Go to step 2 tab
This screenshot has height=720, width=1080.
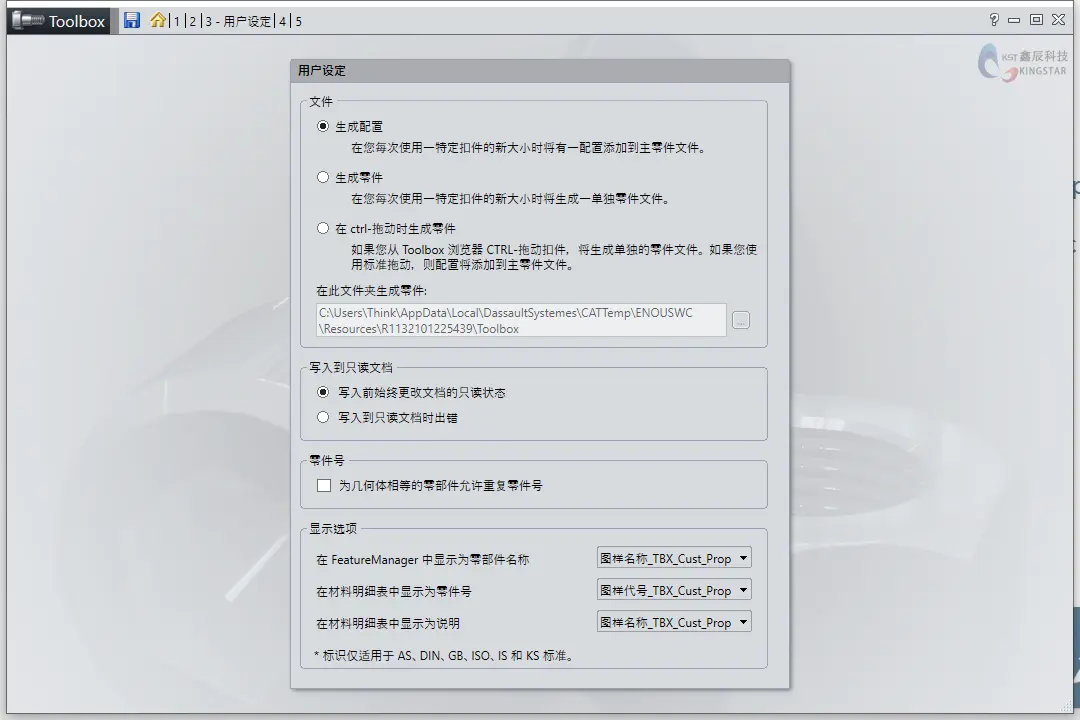pyautogui.click(x=193, y=21)
